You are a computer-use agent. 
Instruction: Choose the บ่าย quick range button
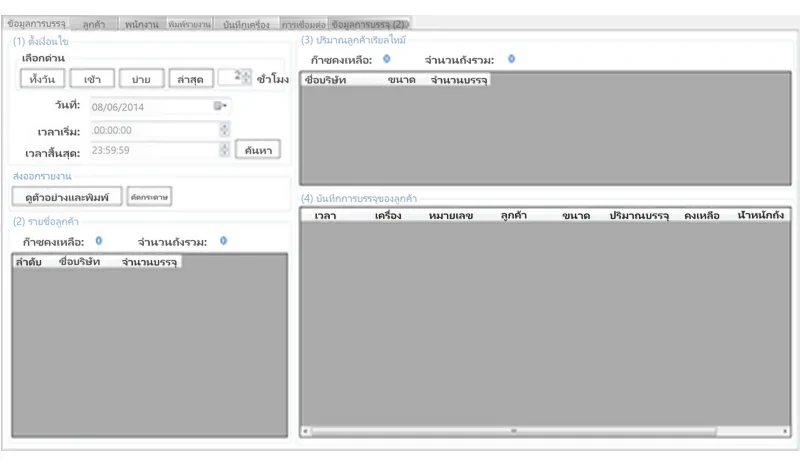click(x=141, y=79)
